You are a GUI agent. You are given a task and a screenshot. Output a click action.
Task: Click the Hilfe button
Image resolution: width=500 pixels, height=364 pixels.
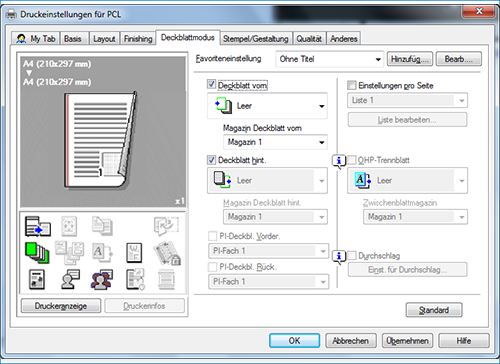(464, 341)
